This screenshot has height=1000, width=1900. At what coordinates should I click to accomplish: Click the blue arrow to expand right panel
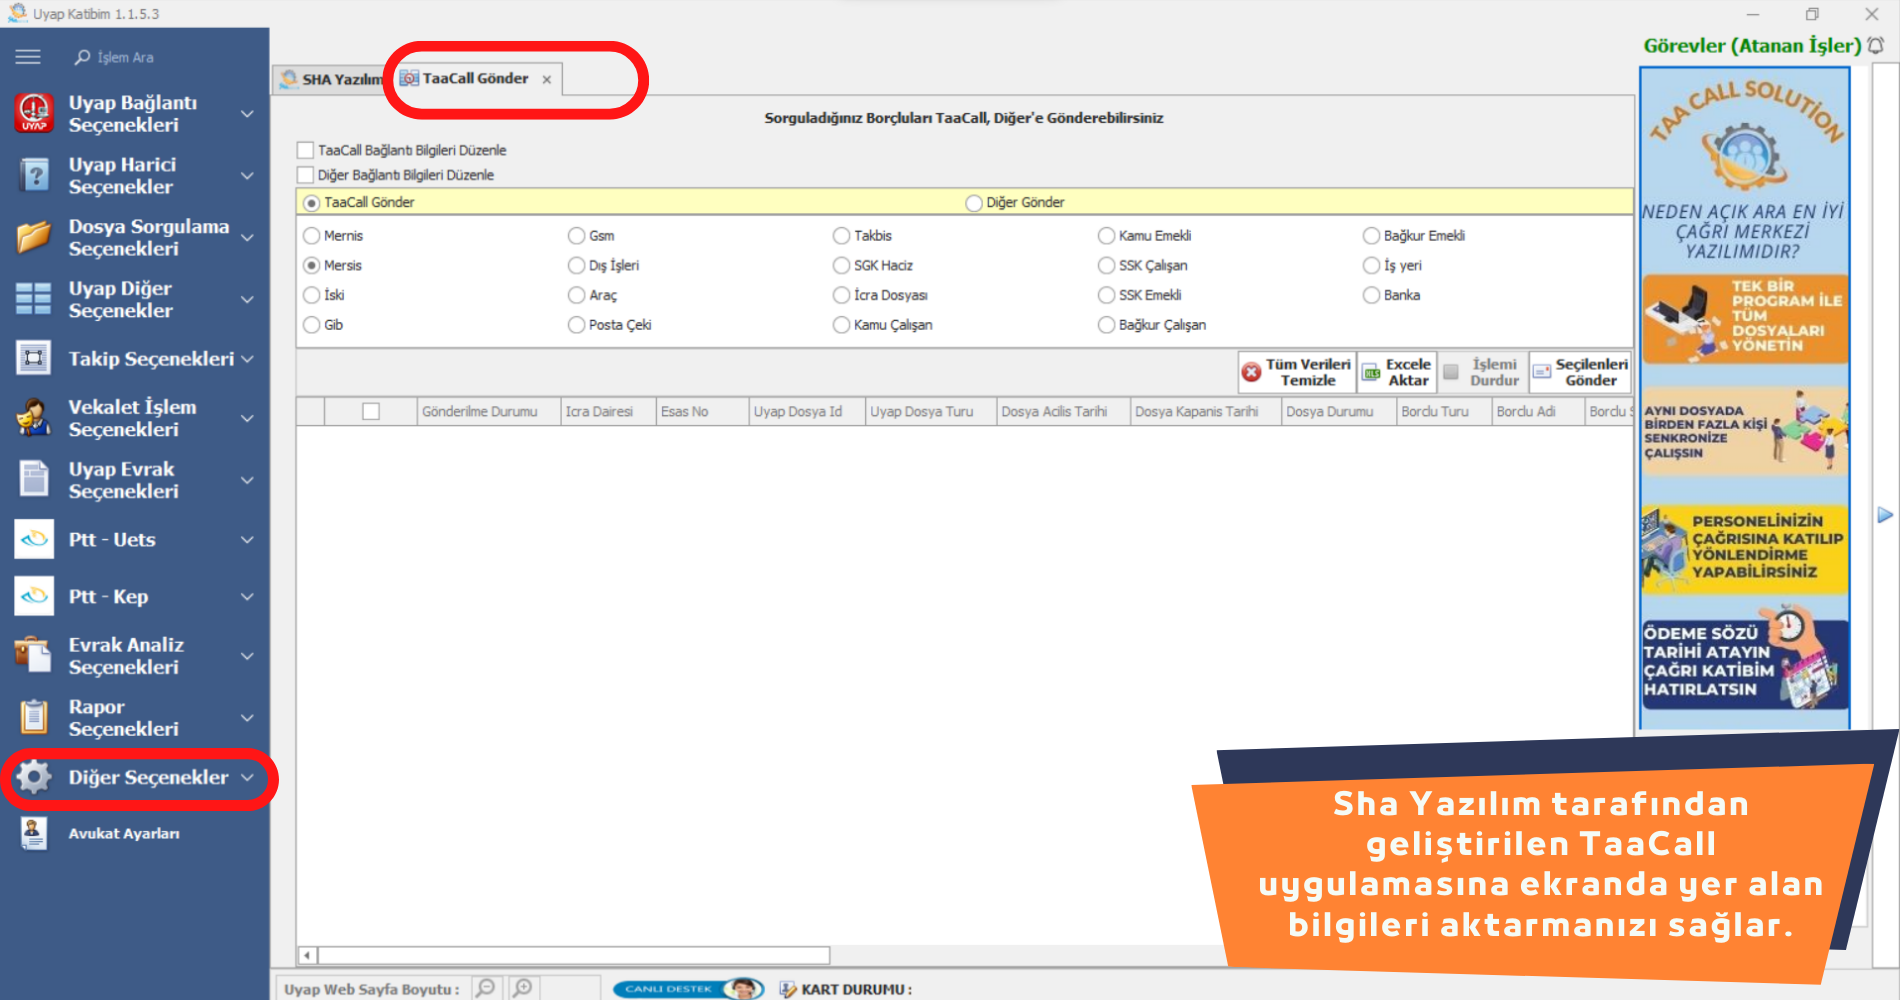pyautogui.click(x=1885, y=515)
